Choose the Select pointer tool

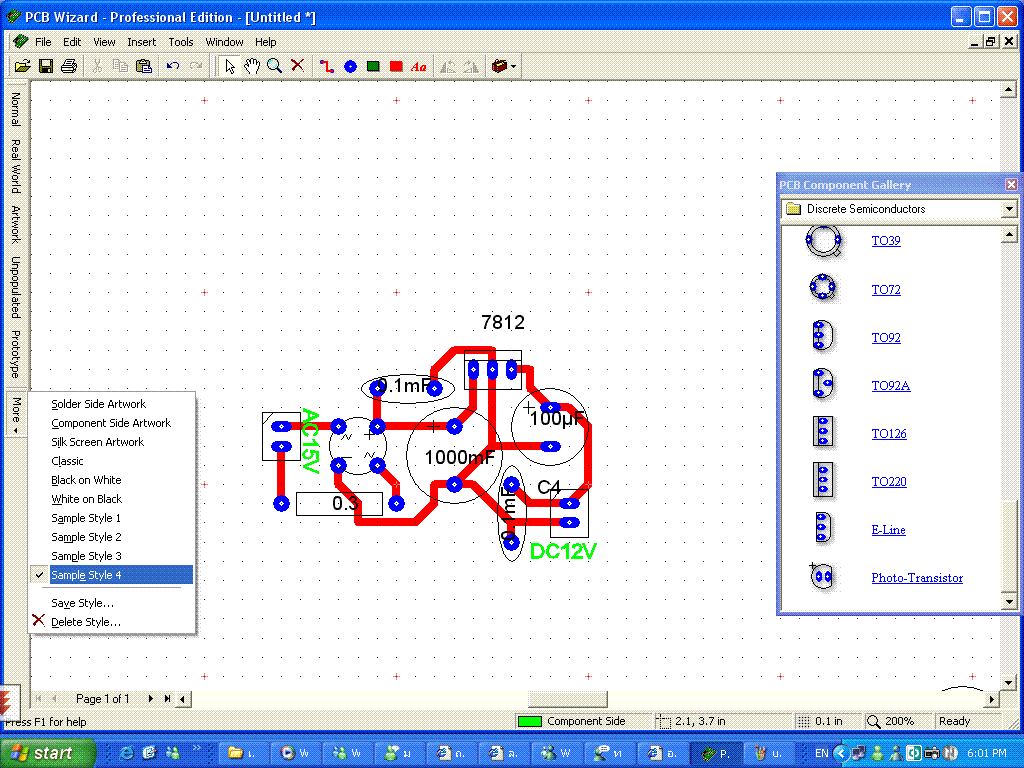pos(229,66)
